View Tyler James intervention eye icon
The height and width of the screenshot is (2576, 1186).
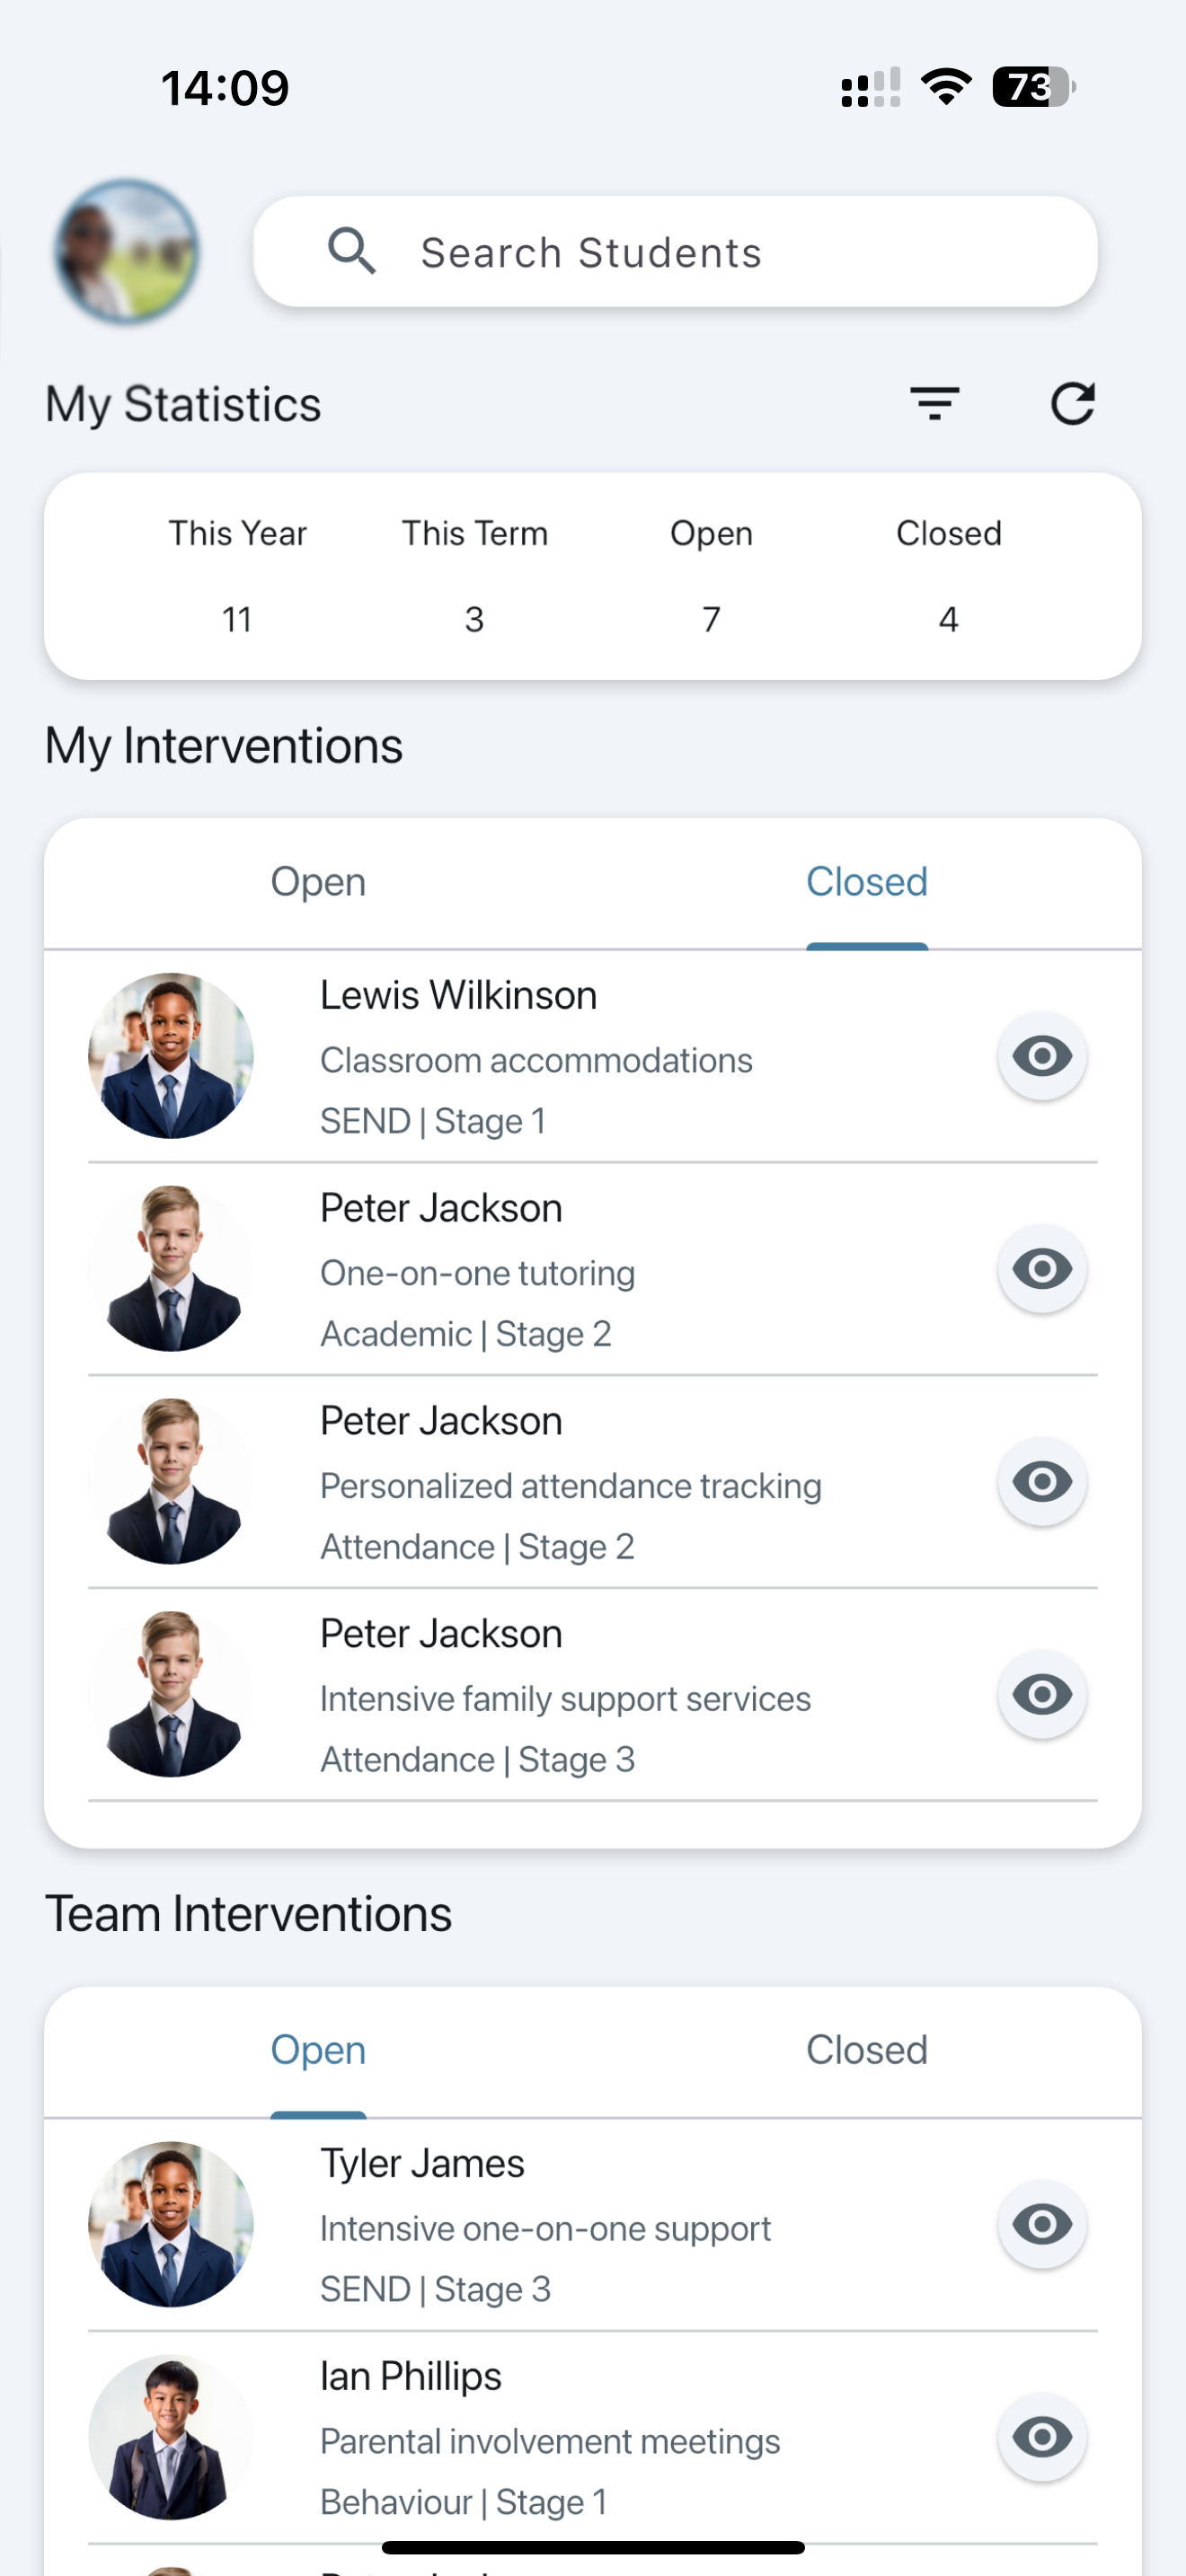coord(1041,2225)
